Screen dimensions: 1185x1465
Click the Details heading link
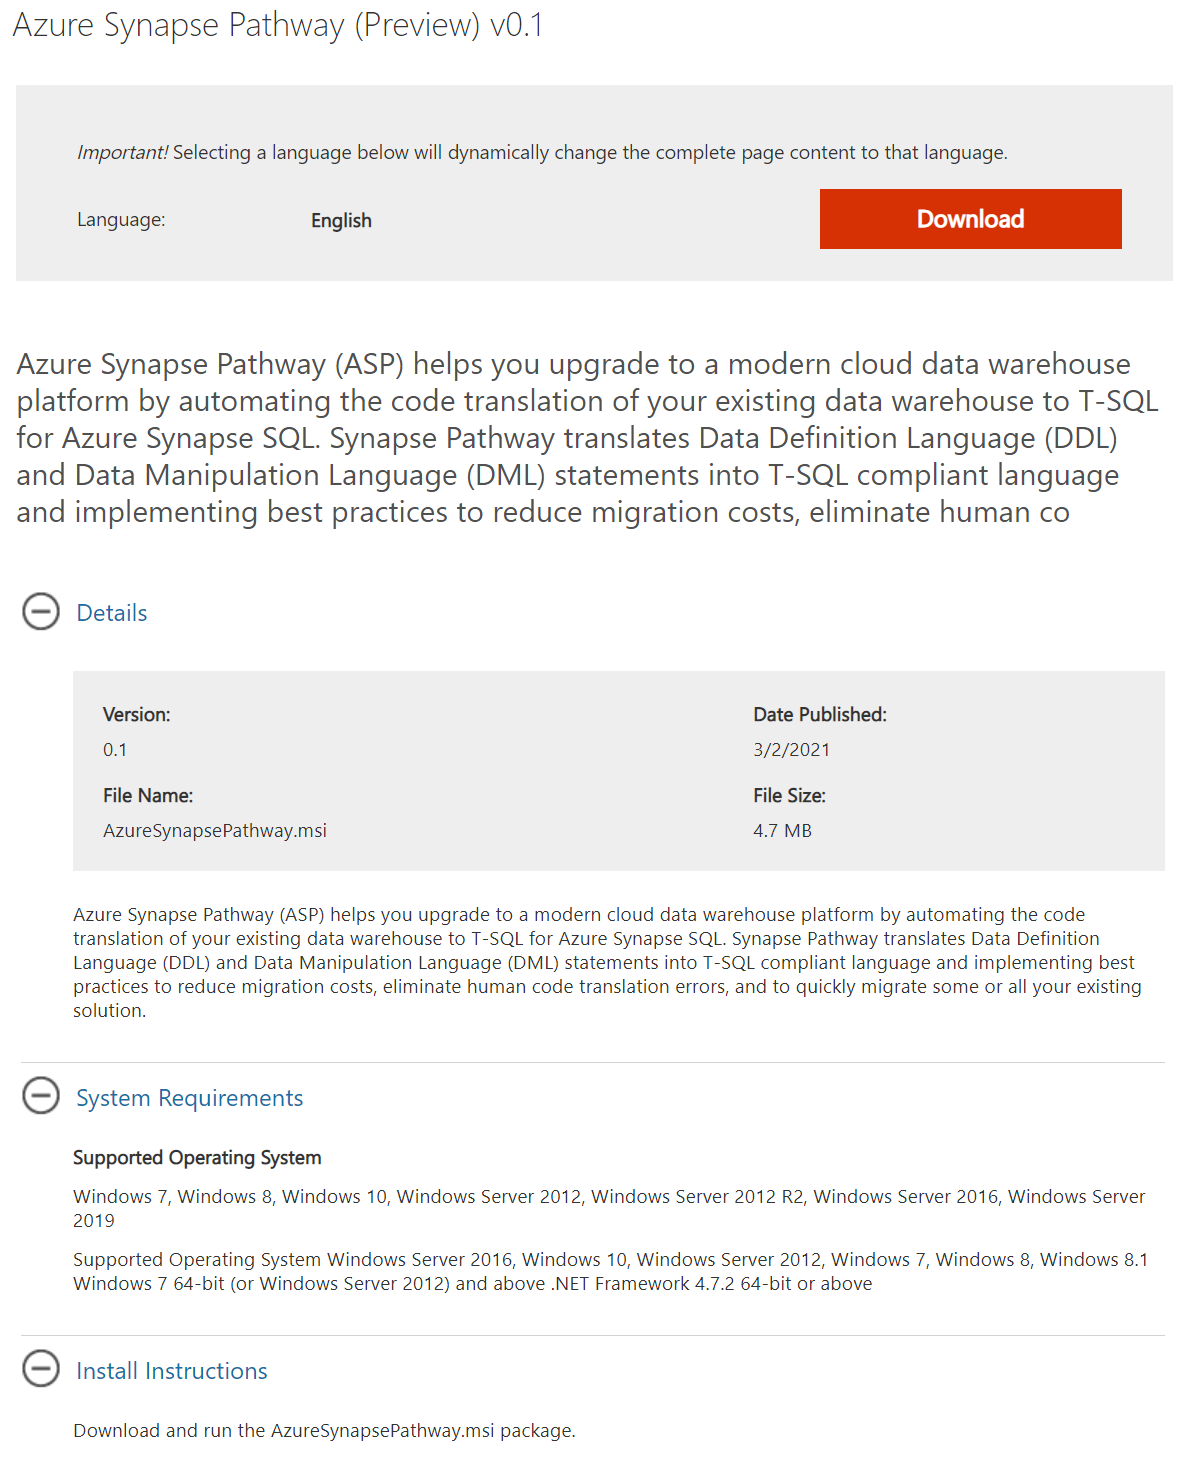(x=112, y=613)
